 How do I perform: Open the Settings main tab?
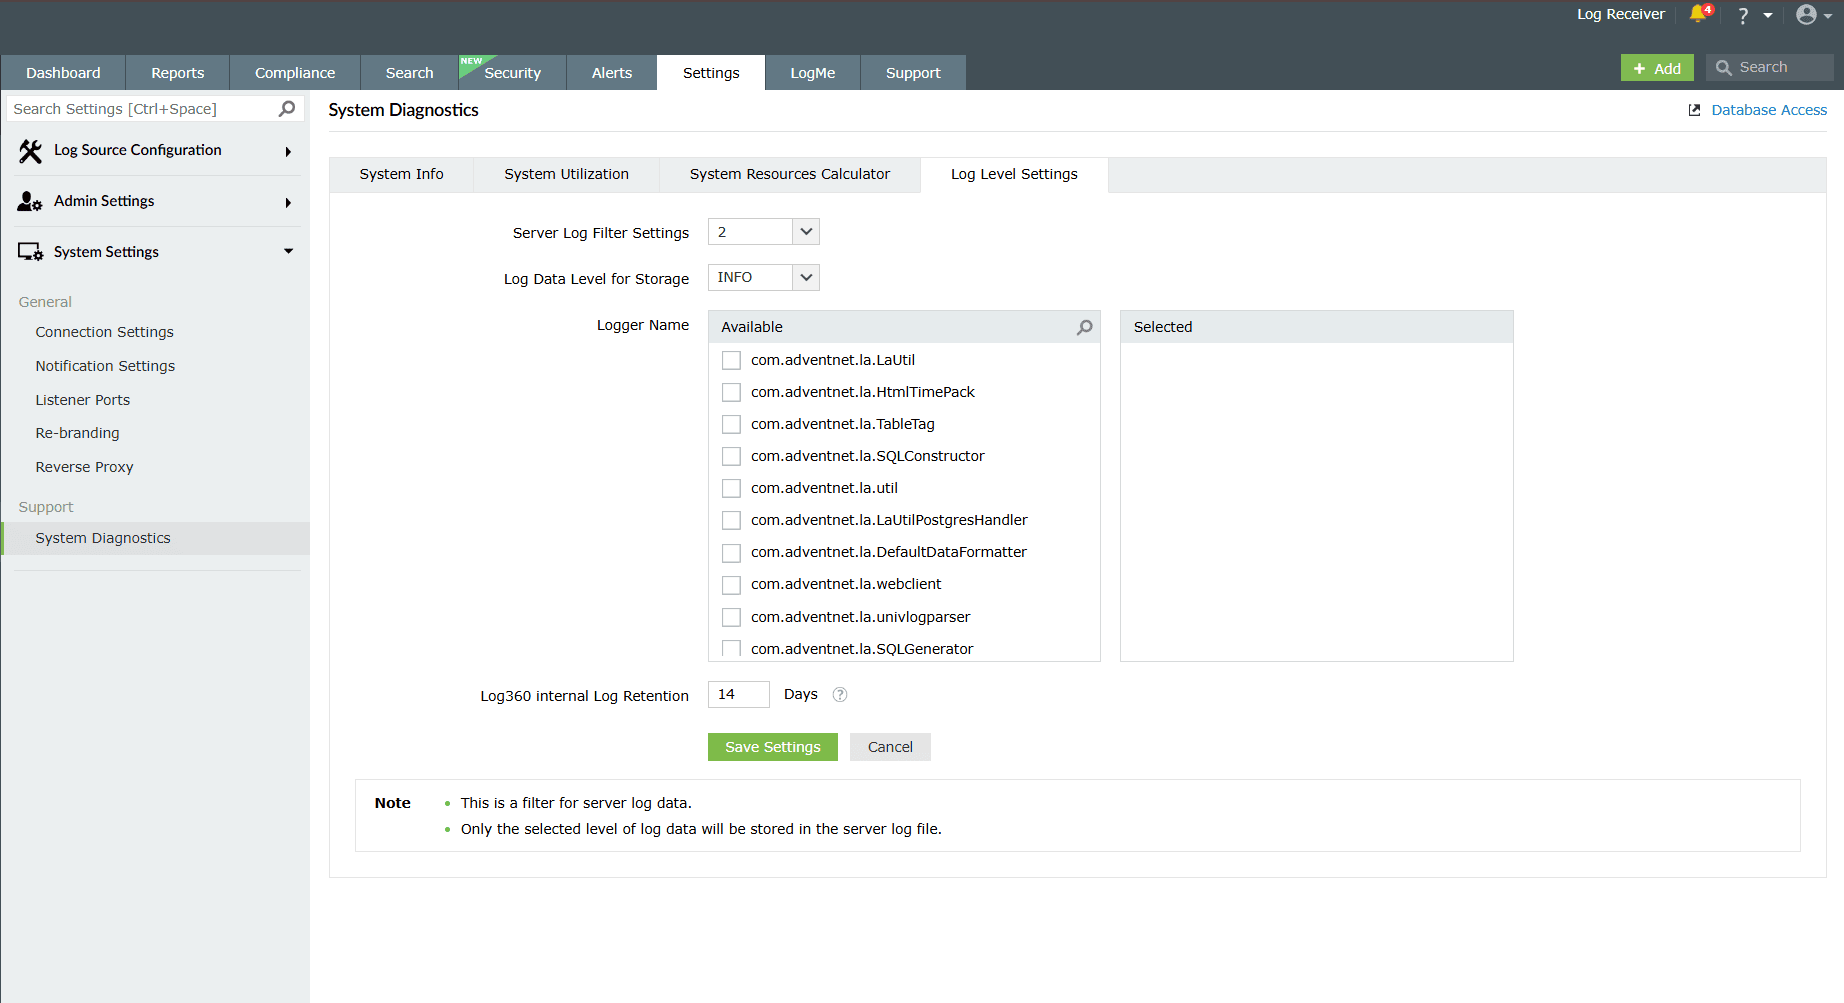click(x=711, y=73)
